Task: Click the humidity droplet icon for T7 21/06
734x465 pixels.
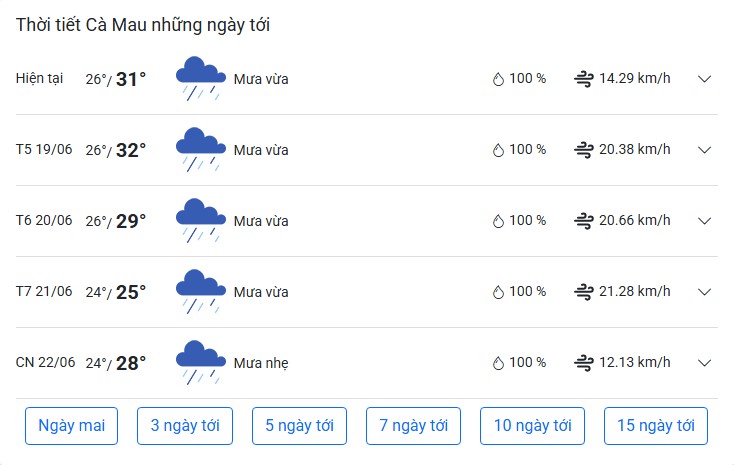Action: pos(498,292)
